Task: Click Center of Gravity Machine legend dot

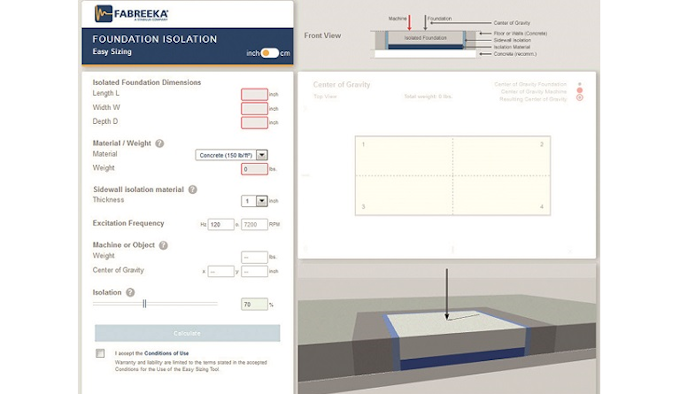Action: click(579, 91)
